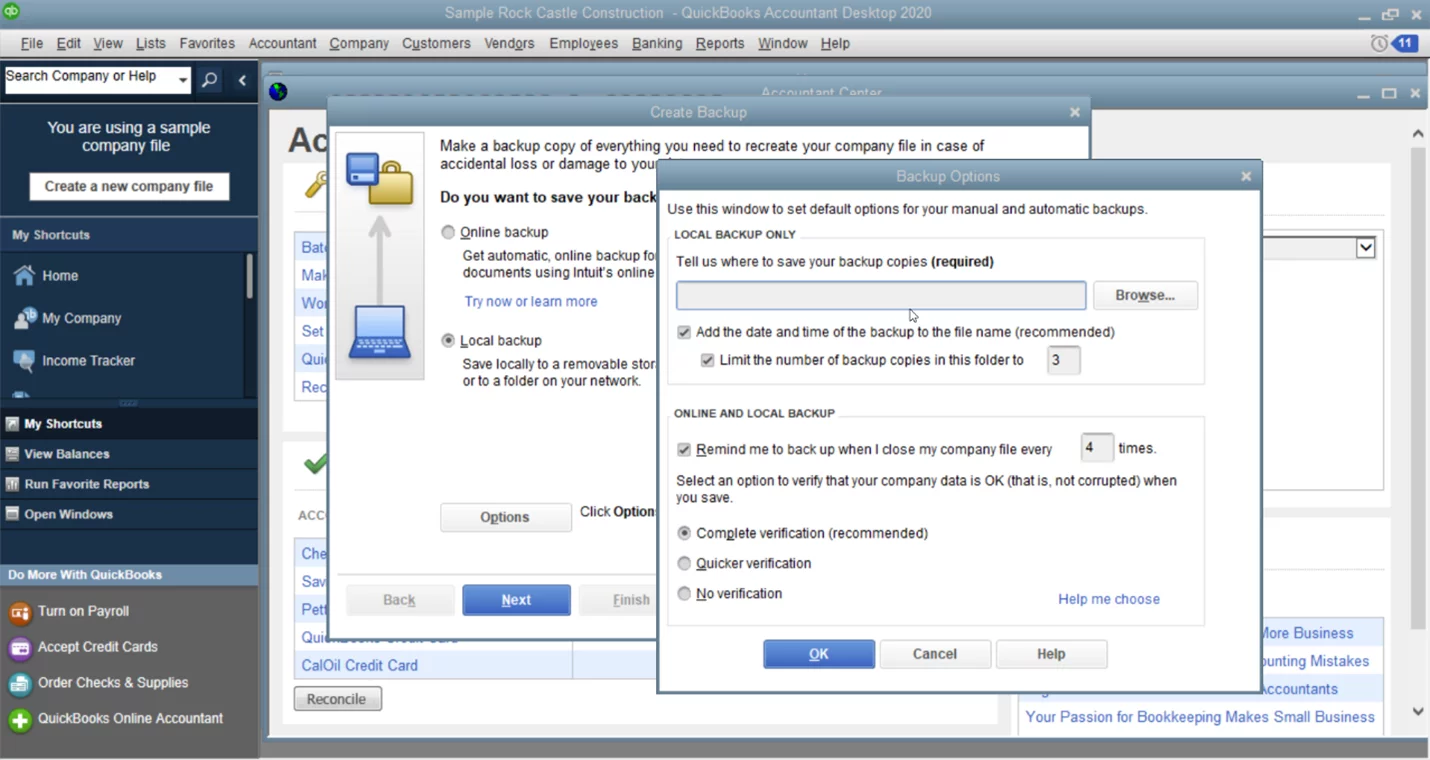The height and width of the screenshot is (760, 1430).
Task: Click the QuickBooks logo in the title bar
Action: coord(10,12)
